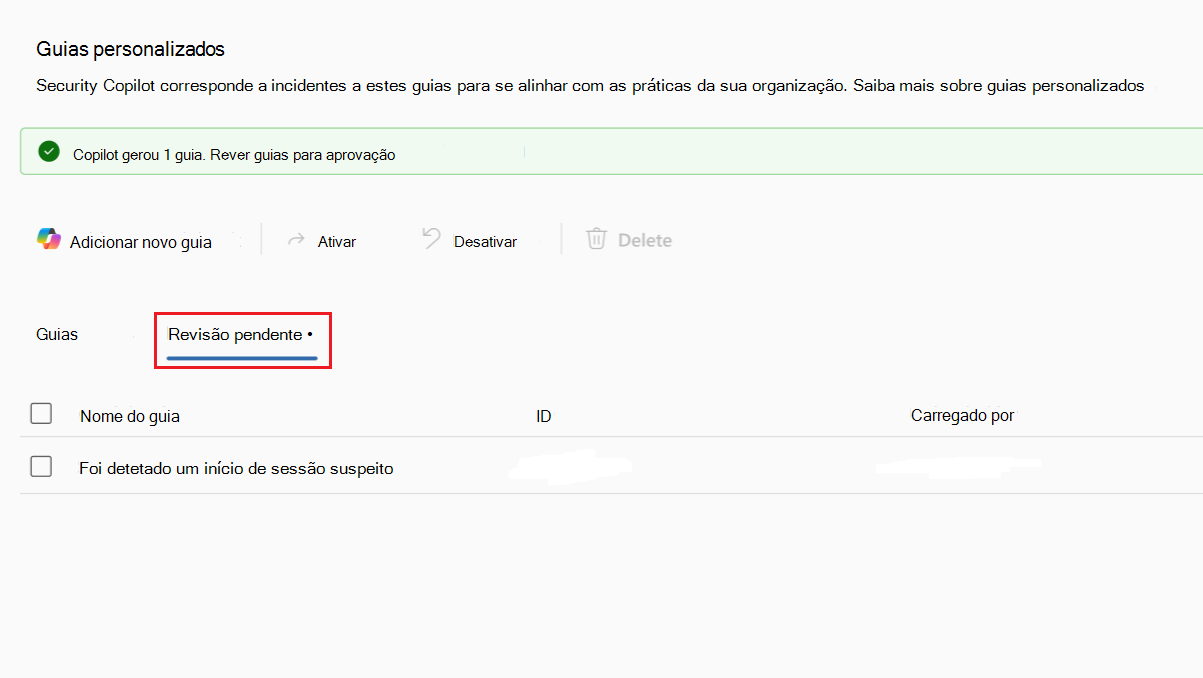Sort the table by Carregado por
1203x678 pixels.
pos(961,414)
